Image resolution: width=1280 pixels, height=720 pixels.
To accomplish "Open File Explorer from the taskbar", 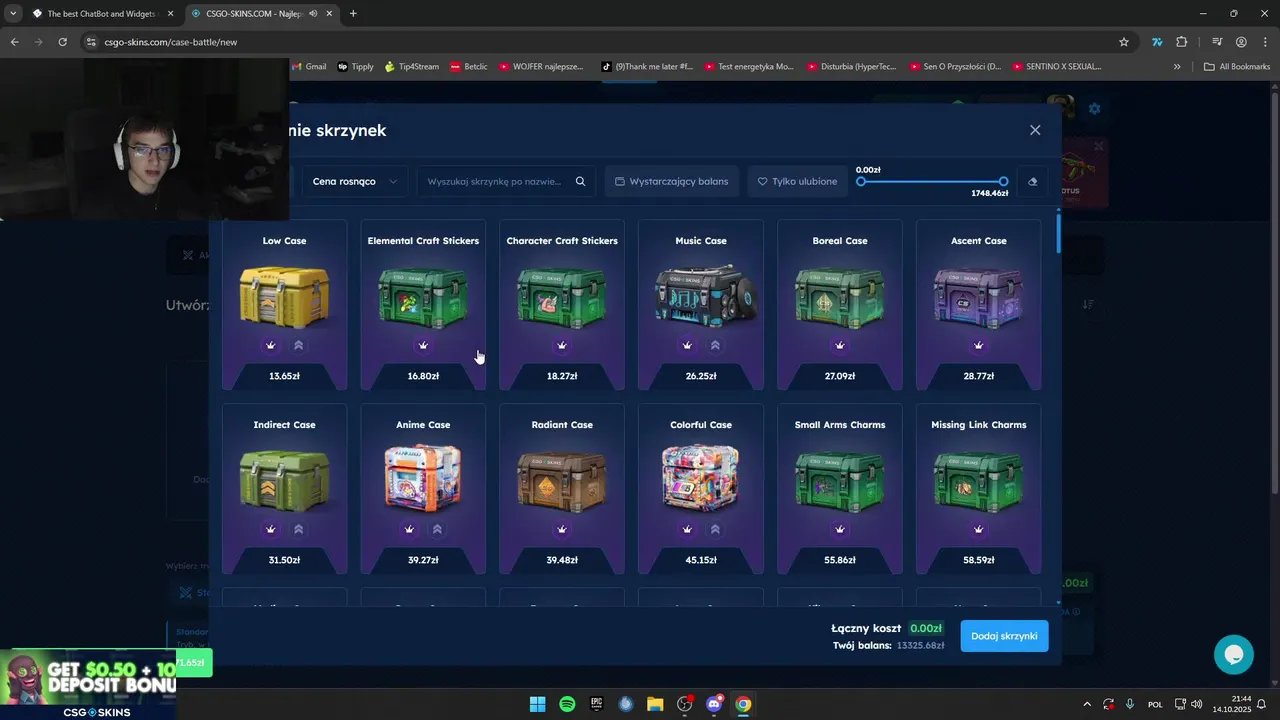I will (655, 704).
